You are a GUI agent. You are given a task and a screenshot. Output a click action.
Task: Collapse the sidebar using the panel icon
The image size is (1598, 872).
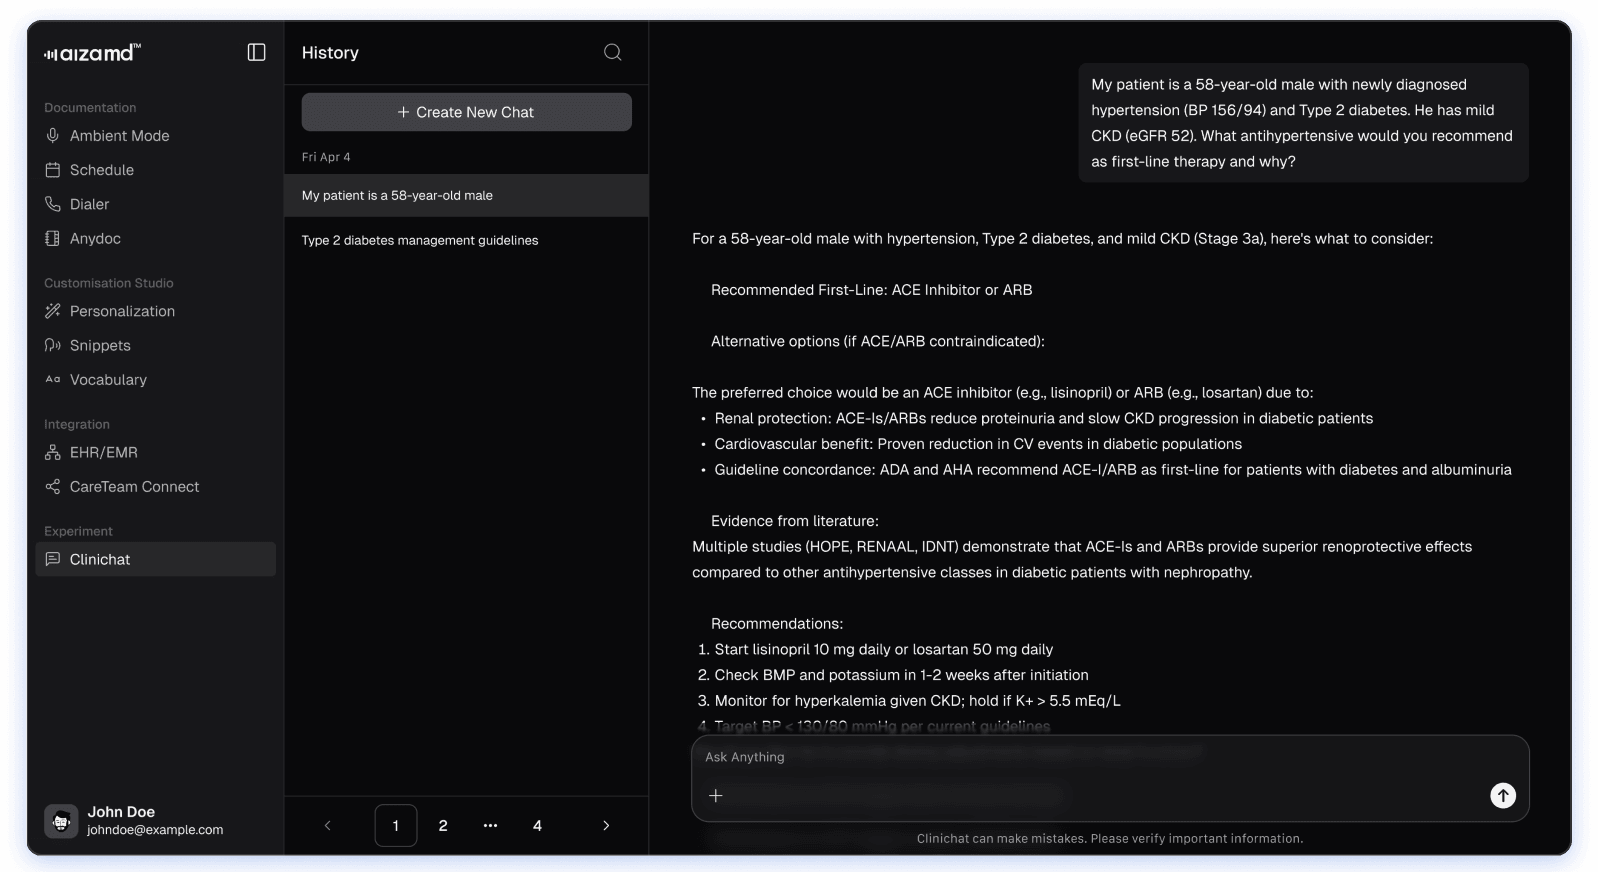click(256, 52)
